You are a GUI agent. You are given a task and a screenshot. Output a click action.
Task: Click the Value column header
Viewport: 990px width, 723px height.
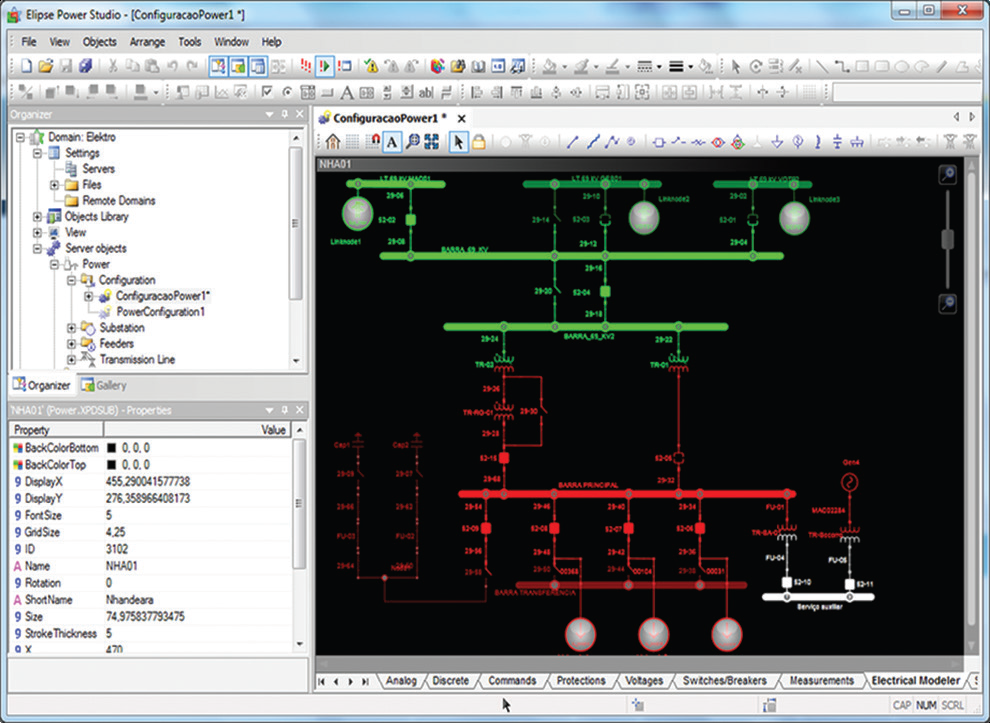[x=198, y=430]
